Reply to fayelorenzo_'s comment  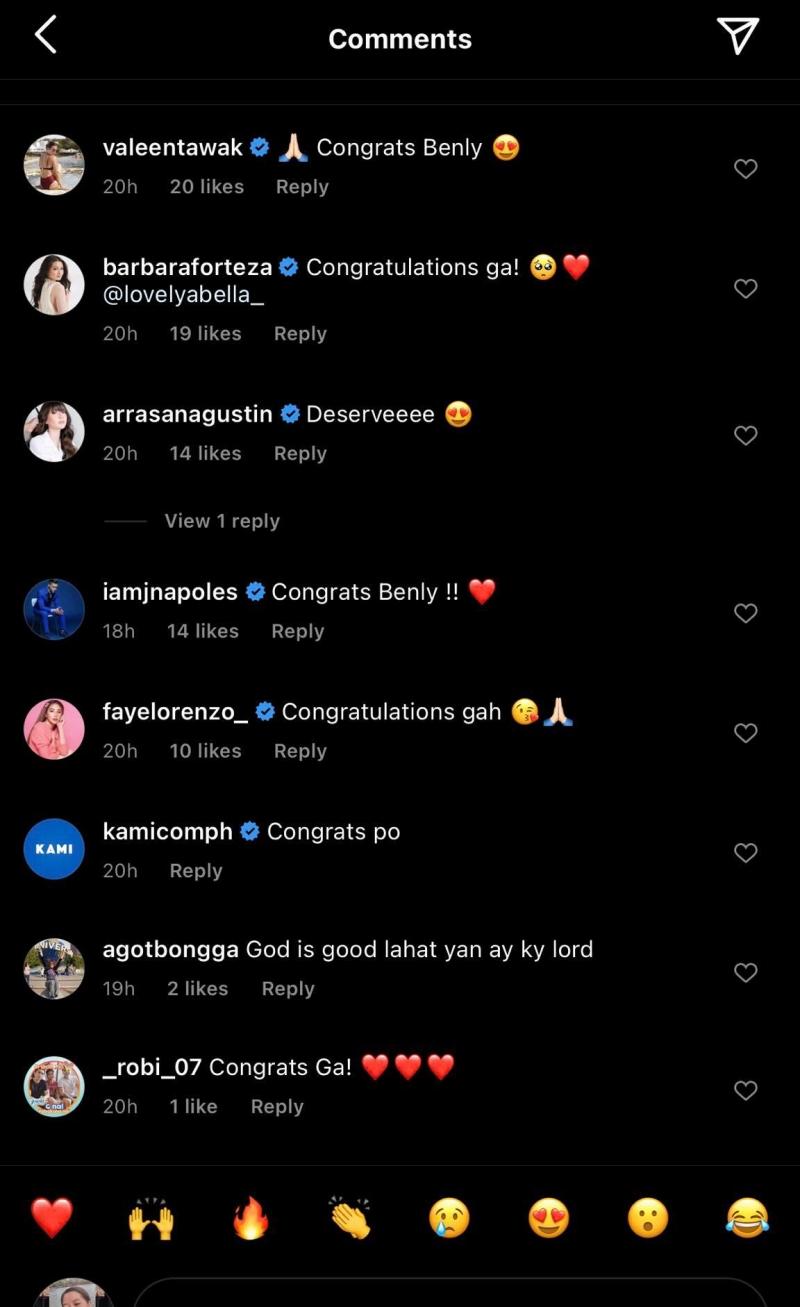pyautogui.click(x=300, y=751)
